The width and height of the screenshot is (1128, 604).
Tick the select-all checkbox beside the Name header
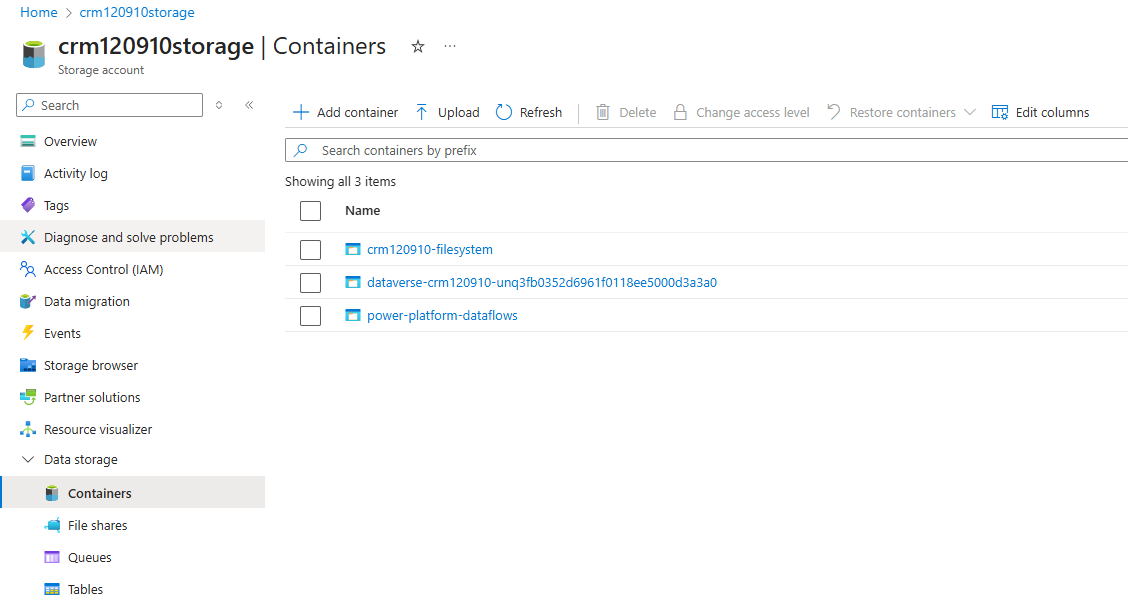(310, 211)
